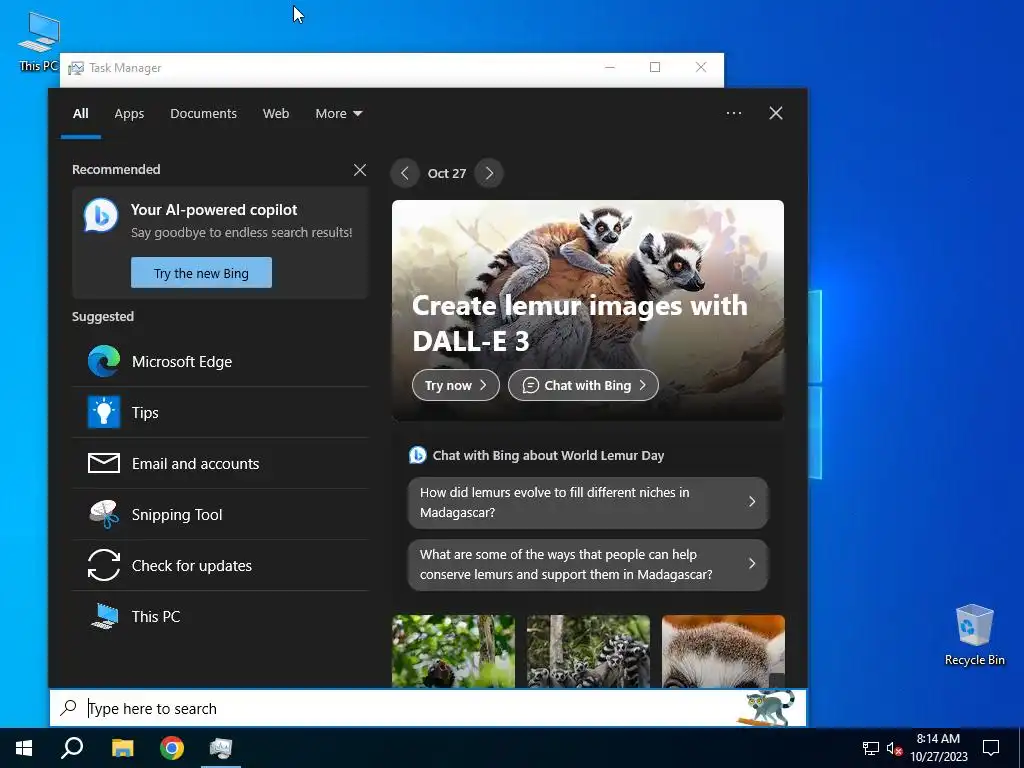Image resolution: width=1024 pixels, height=768 pixels.
Task: Open the lemur in tree thumbnail
Action: pos(453,650)
